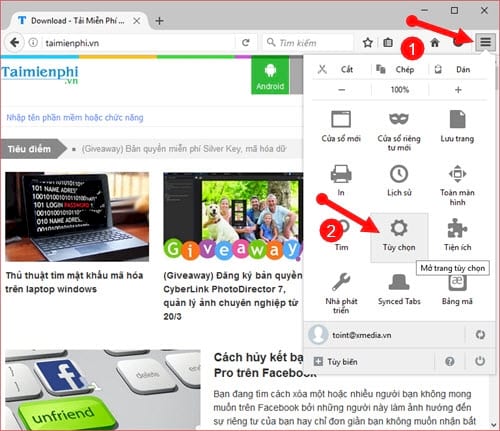Focus the taimienphi.vn address bar
The image size is (500, 431).
[138, 43]
